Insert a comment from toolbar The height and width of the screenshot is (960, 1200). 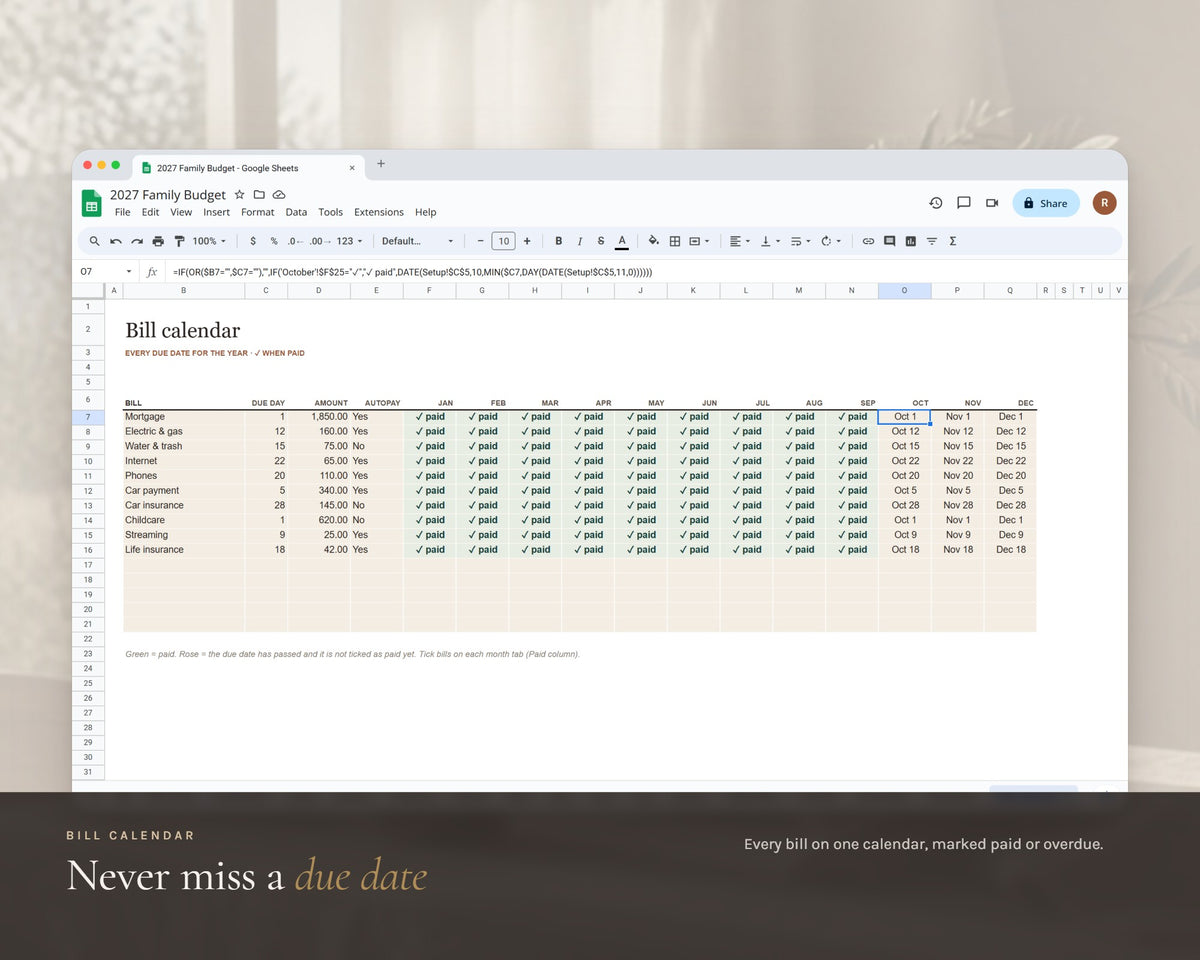[x=889, y=241]
